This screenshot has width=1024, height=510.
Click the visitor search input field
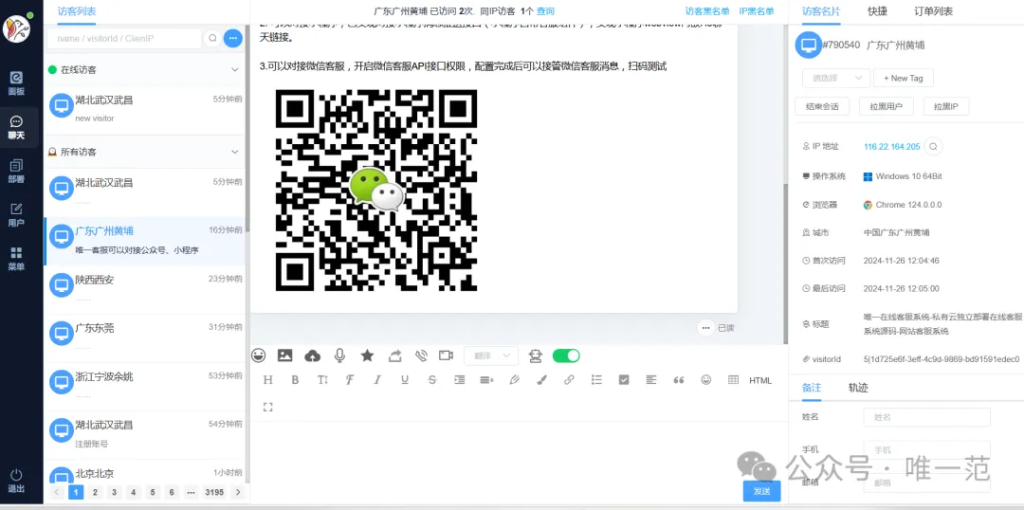click(124, 39)
